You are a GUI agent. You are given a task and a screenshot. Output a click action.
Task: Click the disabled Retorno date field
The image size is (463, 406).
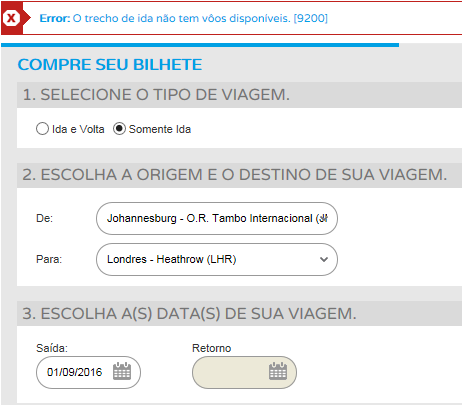point(244,372)
